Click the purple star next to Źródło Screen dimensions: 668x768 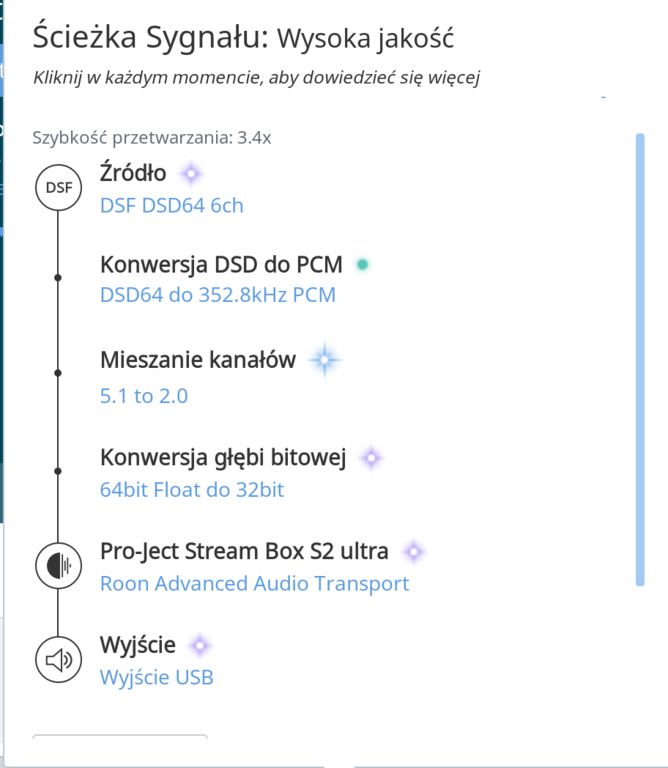click(191, 173)
